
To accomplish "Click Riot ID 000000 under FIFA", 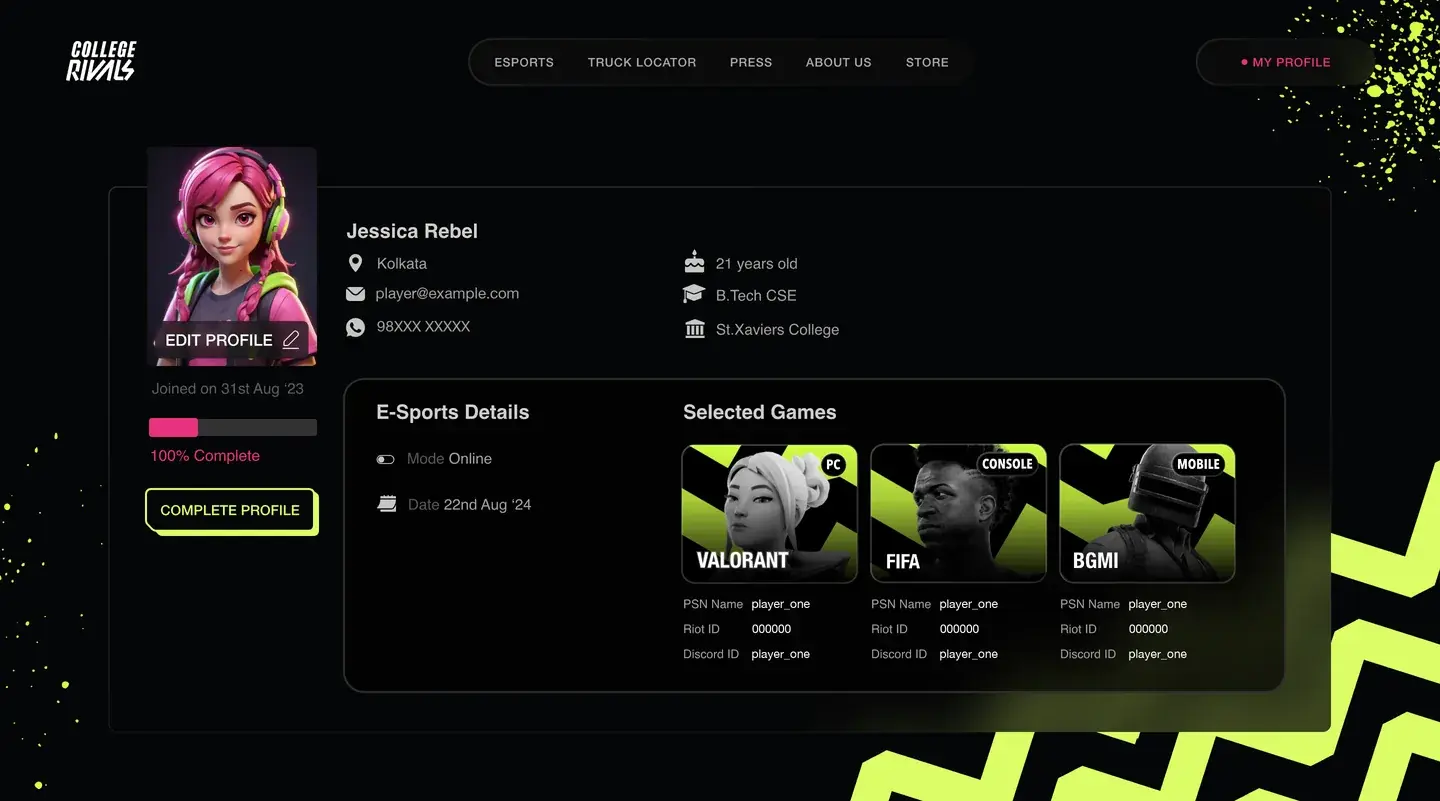I will [959, 629].
